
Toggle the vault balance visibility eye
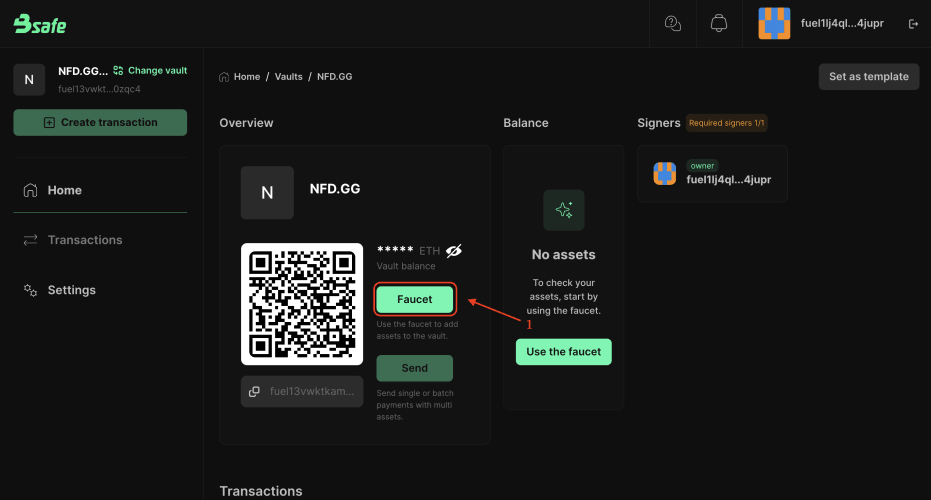pyautogui.click(x=454, y=251)
